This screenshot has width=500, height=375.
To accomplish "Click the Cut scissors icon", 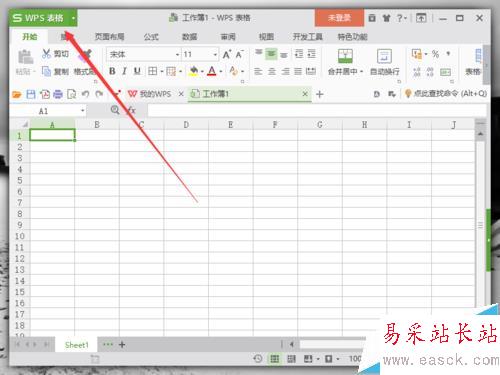I will [x=47, y=54].
